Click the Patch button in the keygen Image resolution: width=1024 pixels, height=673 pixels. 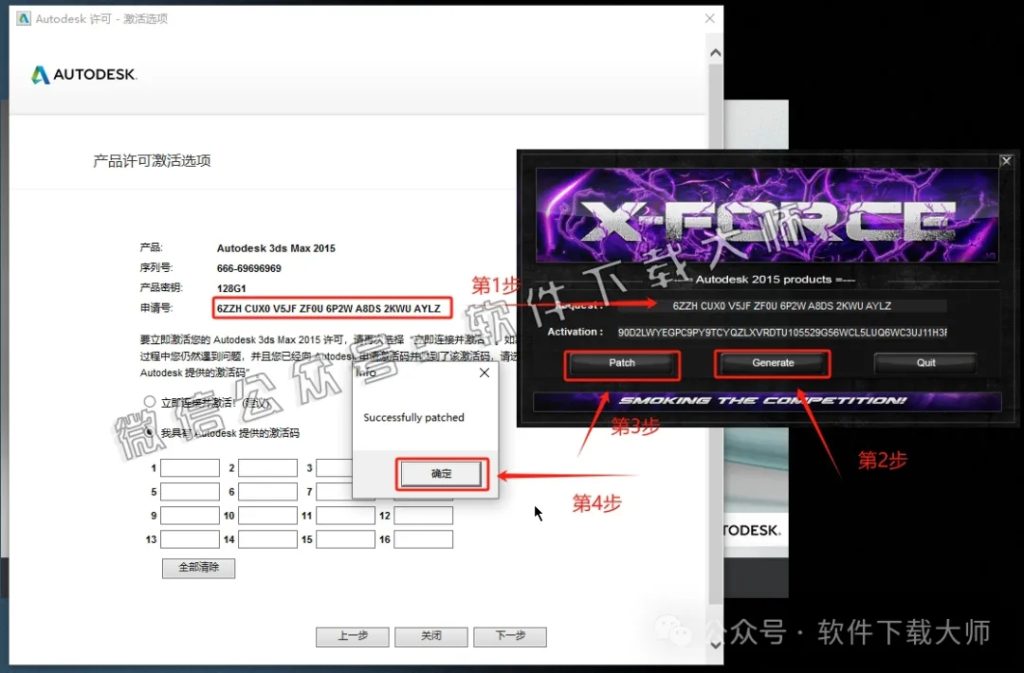pyautogui.click(x=621, y=364)
